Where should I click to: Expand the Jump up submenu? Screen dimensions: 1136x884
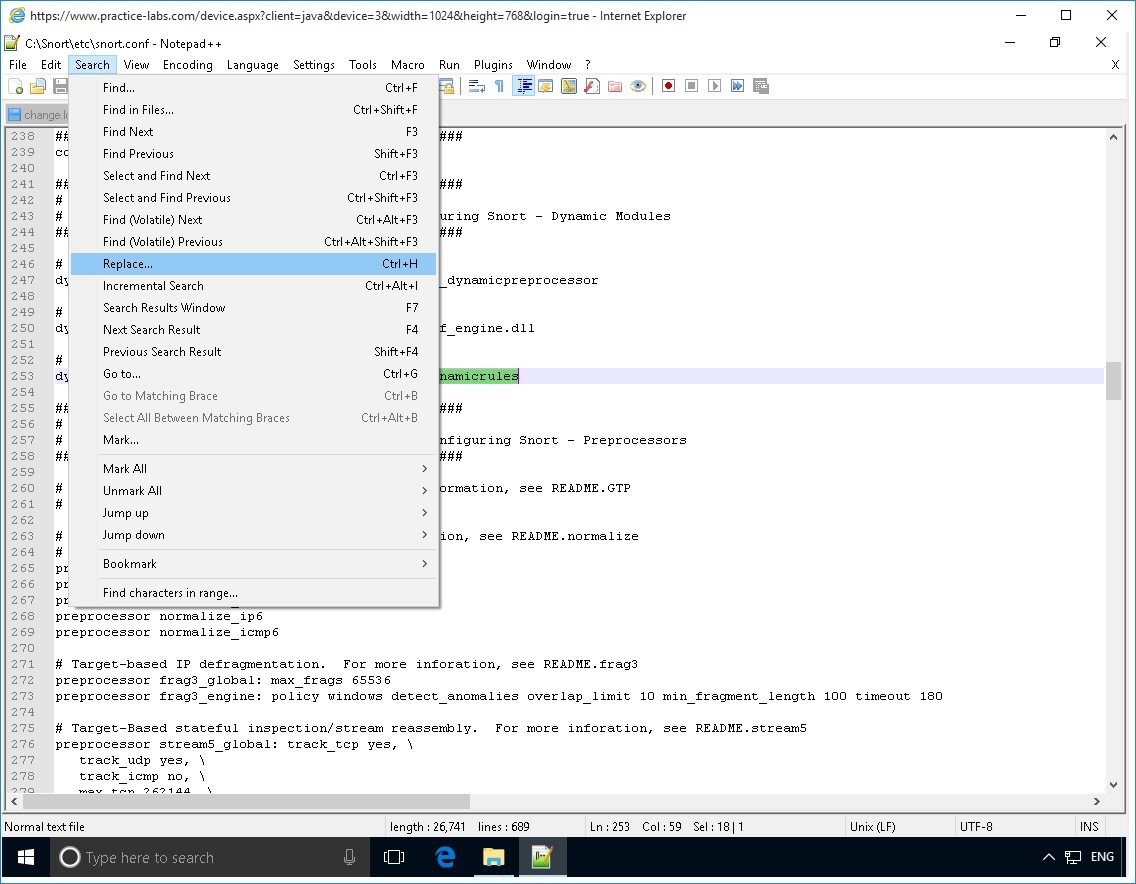254,513
